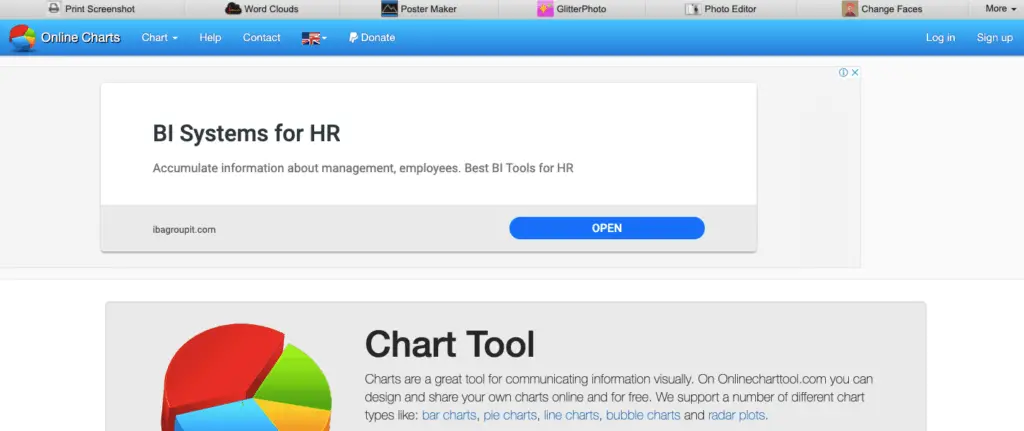Viewport: 1024px width, 431px height.
Task: Click the PayPal Donate icon
Action: pos(353,37)
